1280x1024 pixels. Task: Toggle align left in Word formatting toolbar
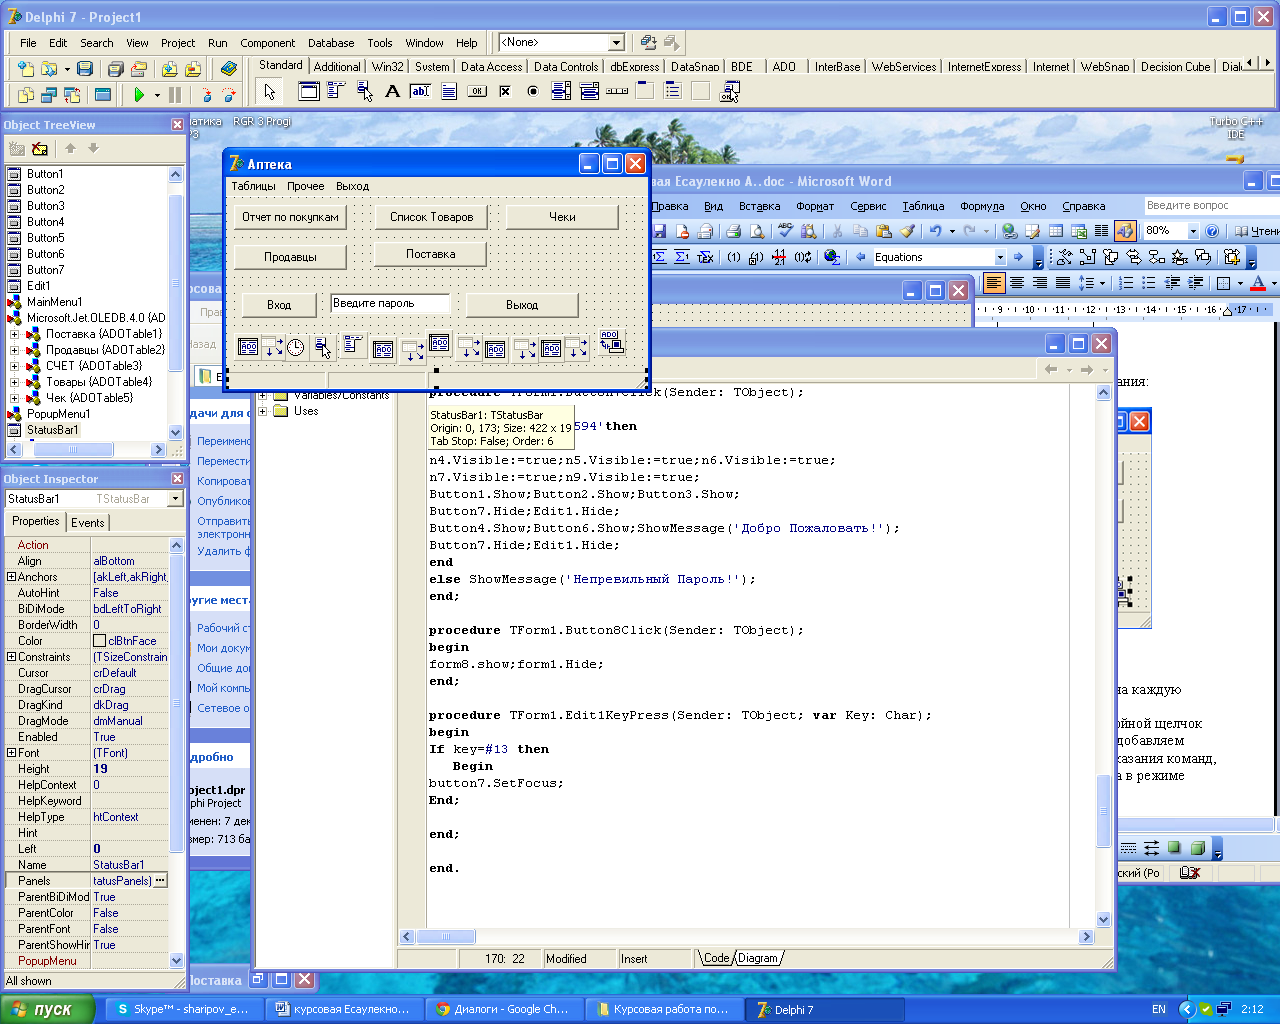coord(994,283)
